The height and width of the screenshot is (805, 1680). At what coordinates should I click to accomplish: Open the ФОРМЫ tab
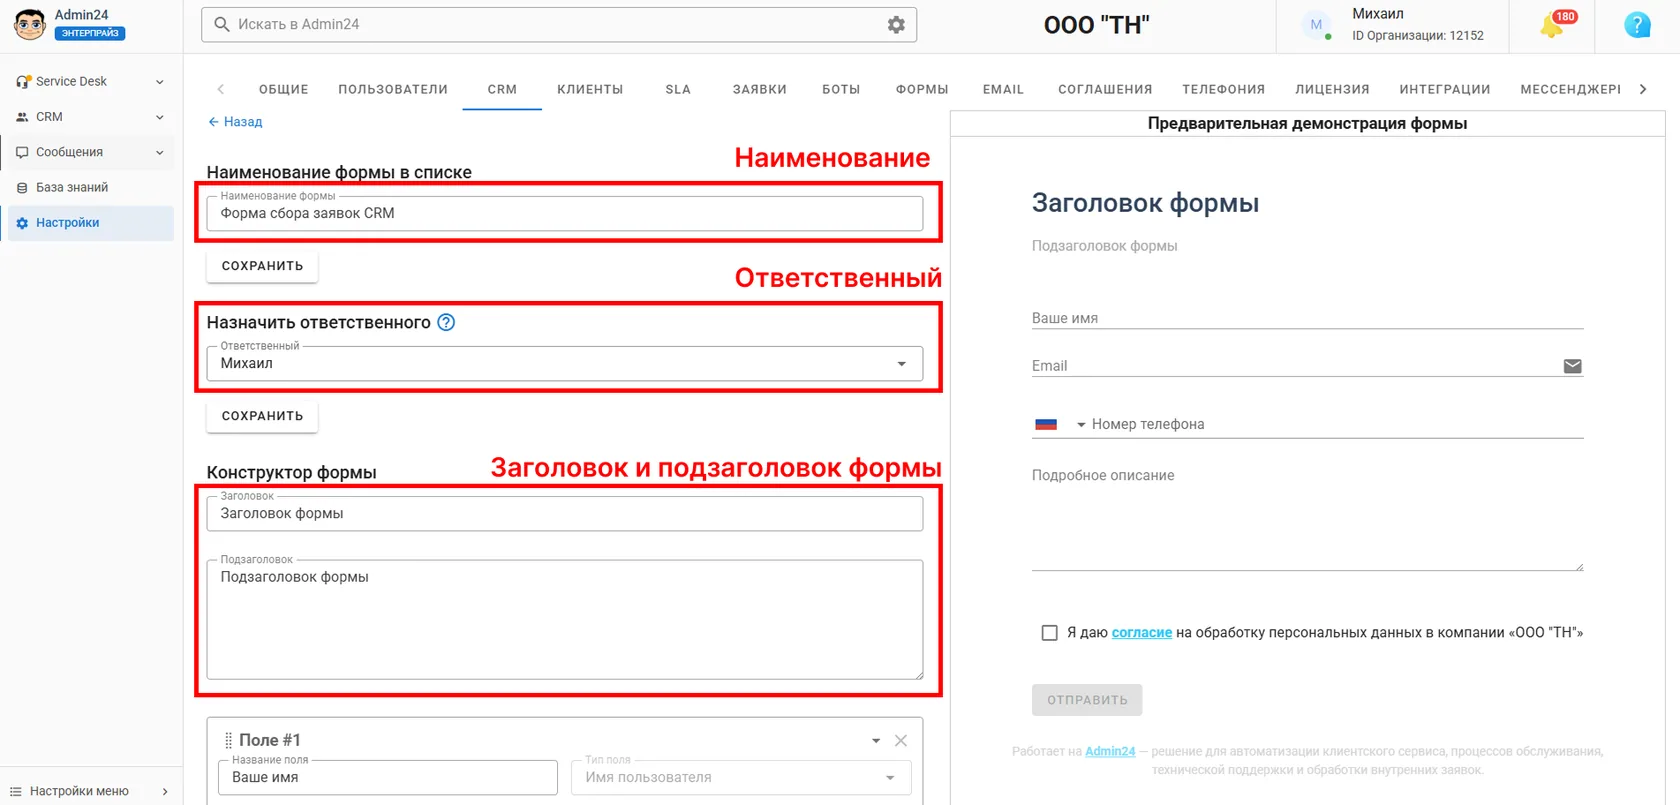pyautogui.click(x=922, y=89)
